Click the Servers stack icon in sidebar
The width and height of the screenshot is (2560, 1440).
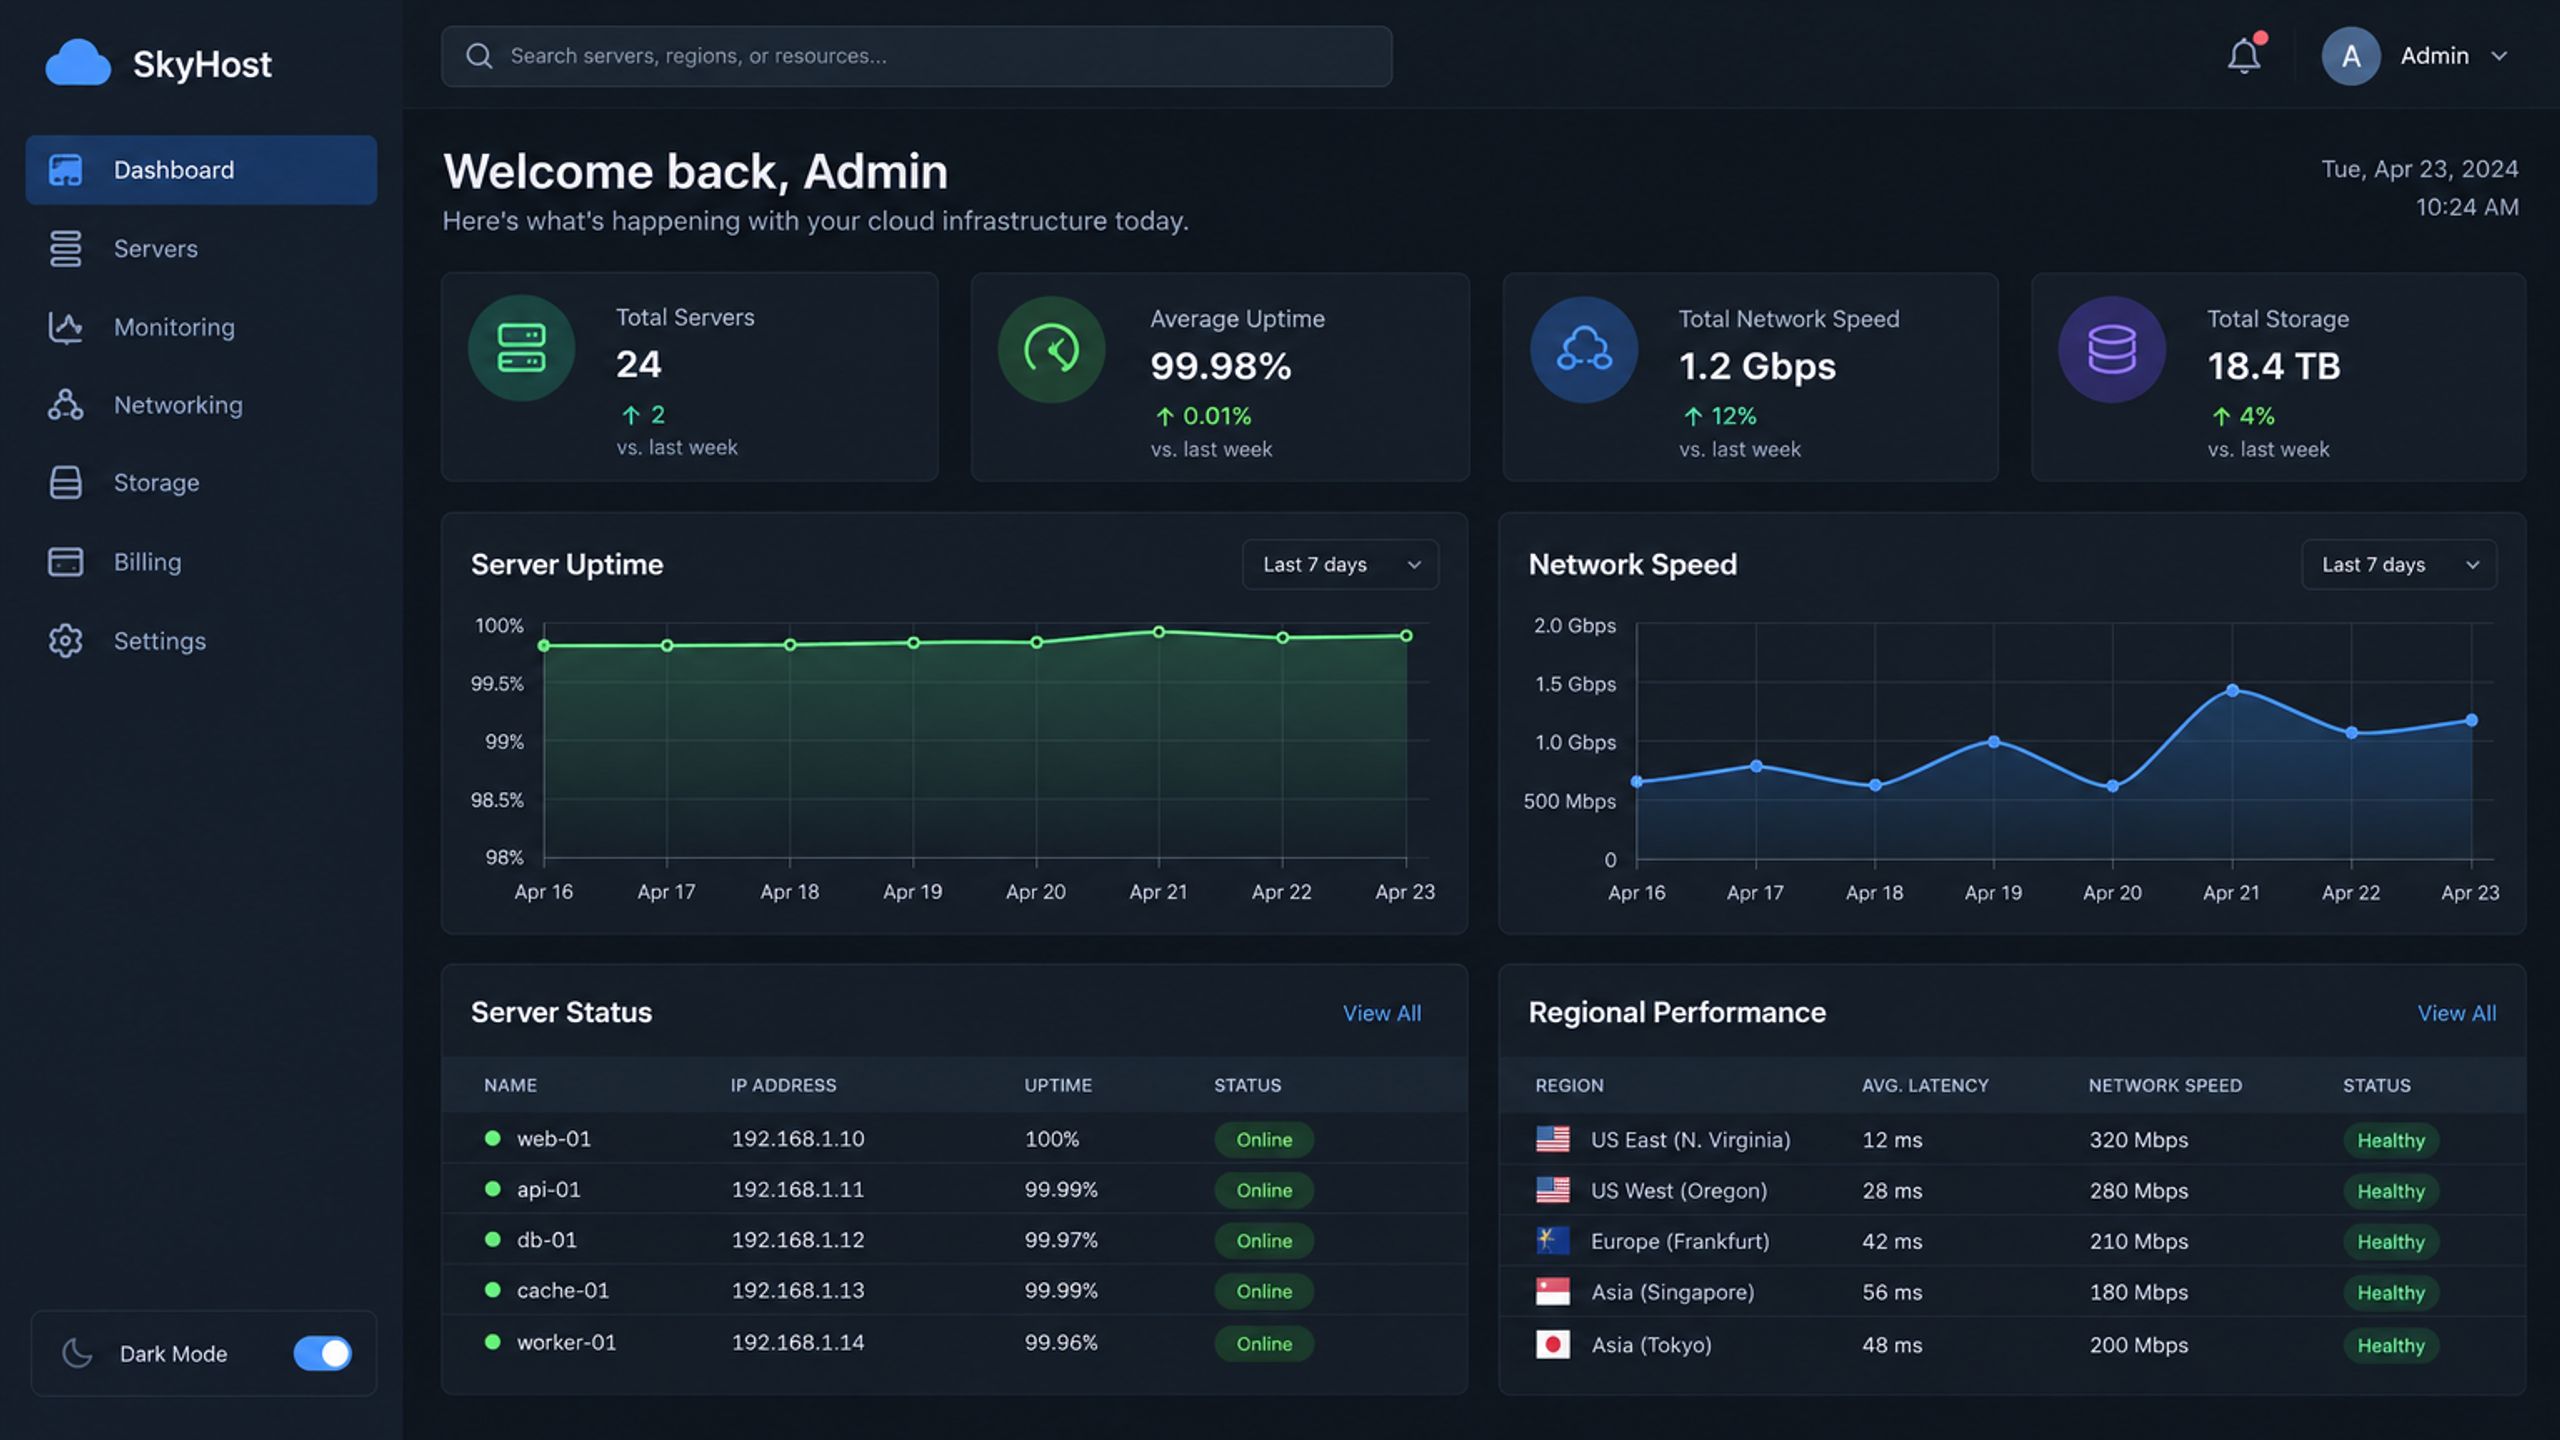tap(65, 248)
